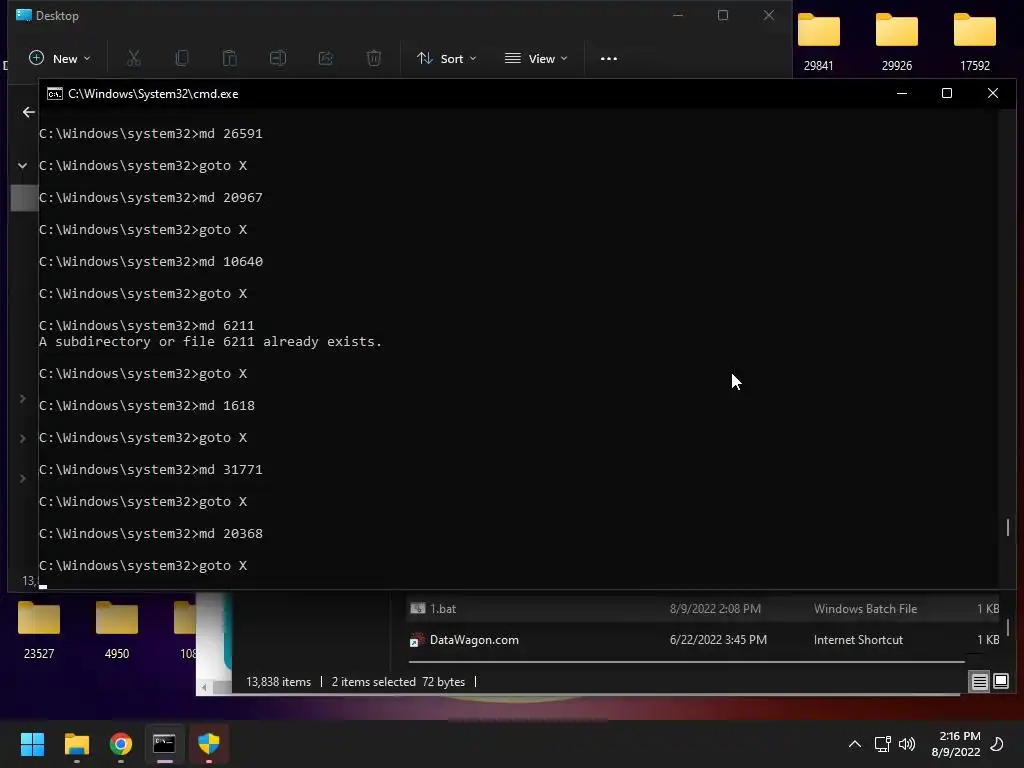This screenshot has width=1024, height=768.
Task: Maximize the cmd.exe window
Action: point(947,93)
